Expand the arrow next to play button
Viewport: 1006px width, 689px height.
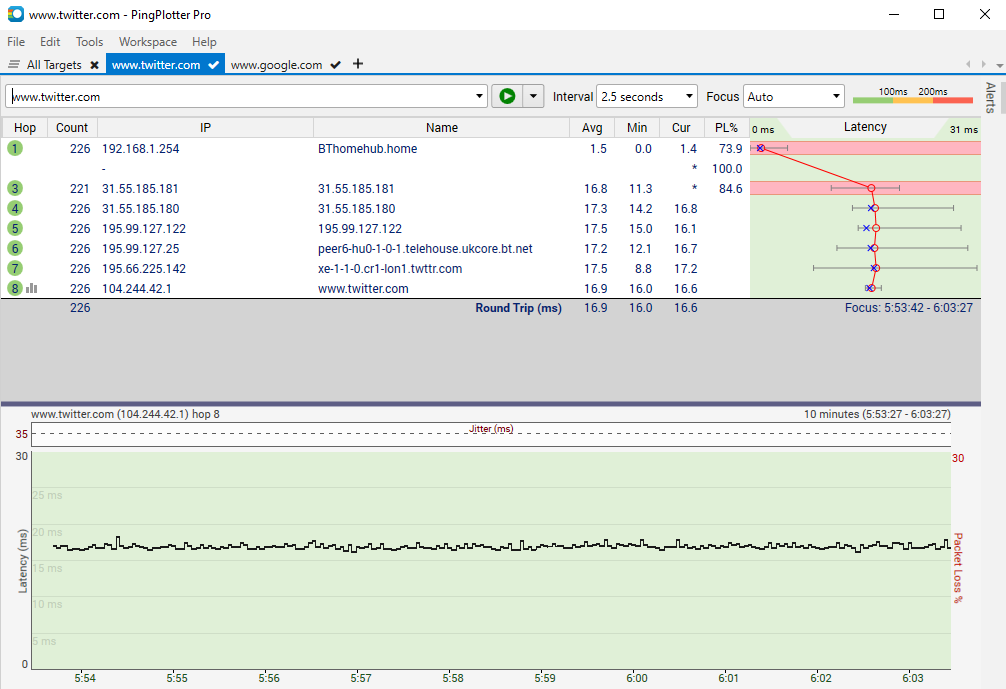click(533, 97)
